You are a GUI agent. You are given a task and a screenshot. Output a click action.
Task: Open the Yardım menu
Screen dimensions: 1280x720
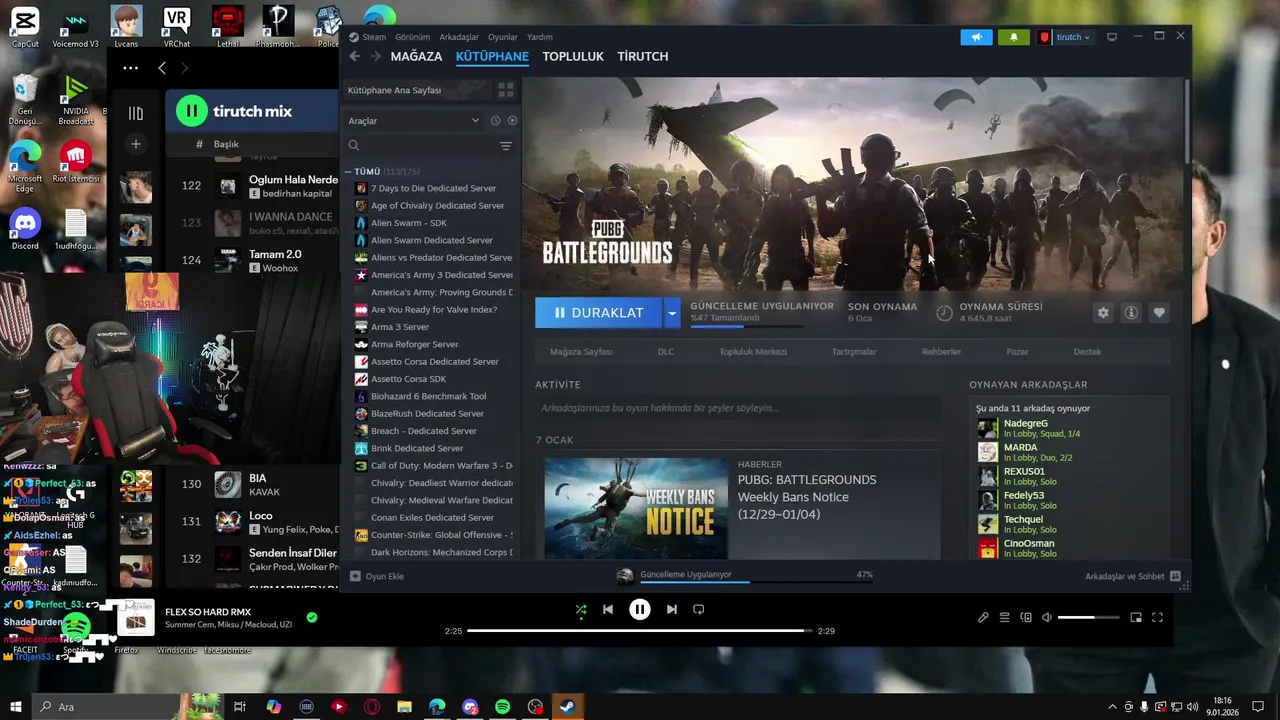540,37
